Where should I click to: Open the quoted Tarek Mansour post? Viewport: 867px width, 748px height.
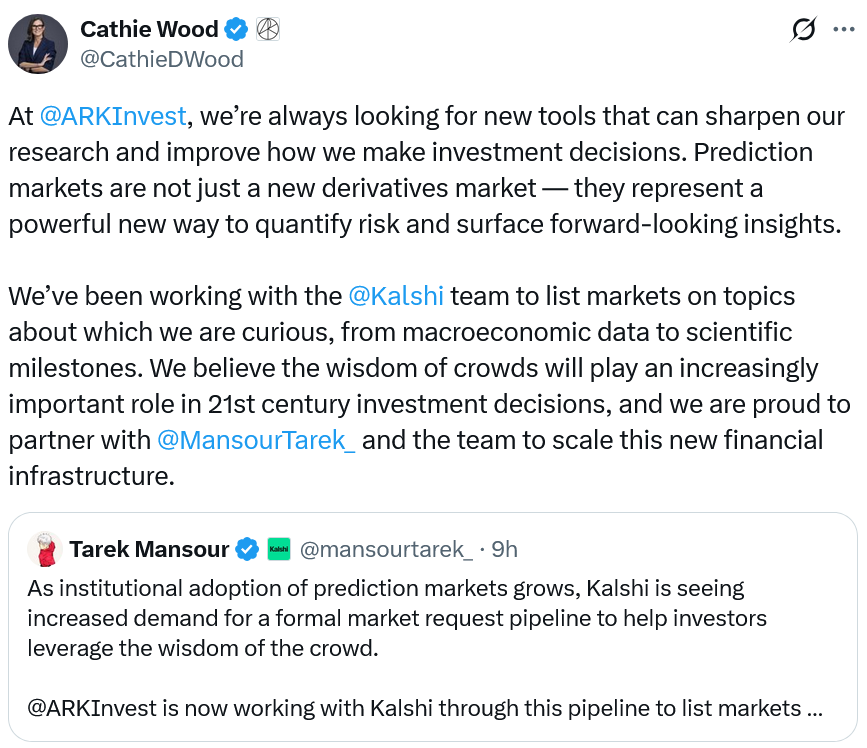click(x=430, y=620)
